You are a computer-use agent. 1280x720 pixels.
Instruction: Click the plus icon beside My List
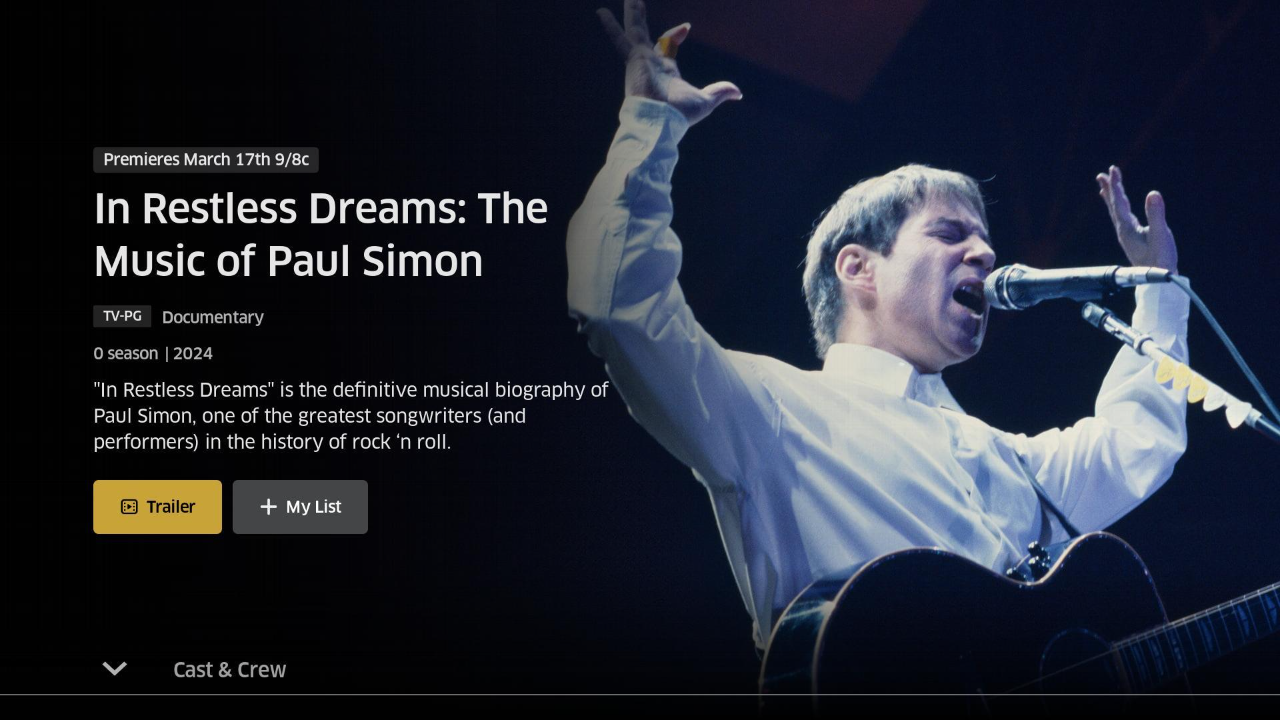(x=268, y=507)
